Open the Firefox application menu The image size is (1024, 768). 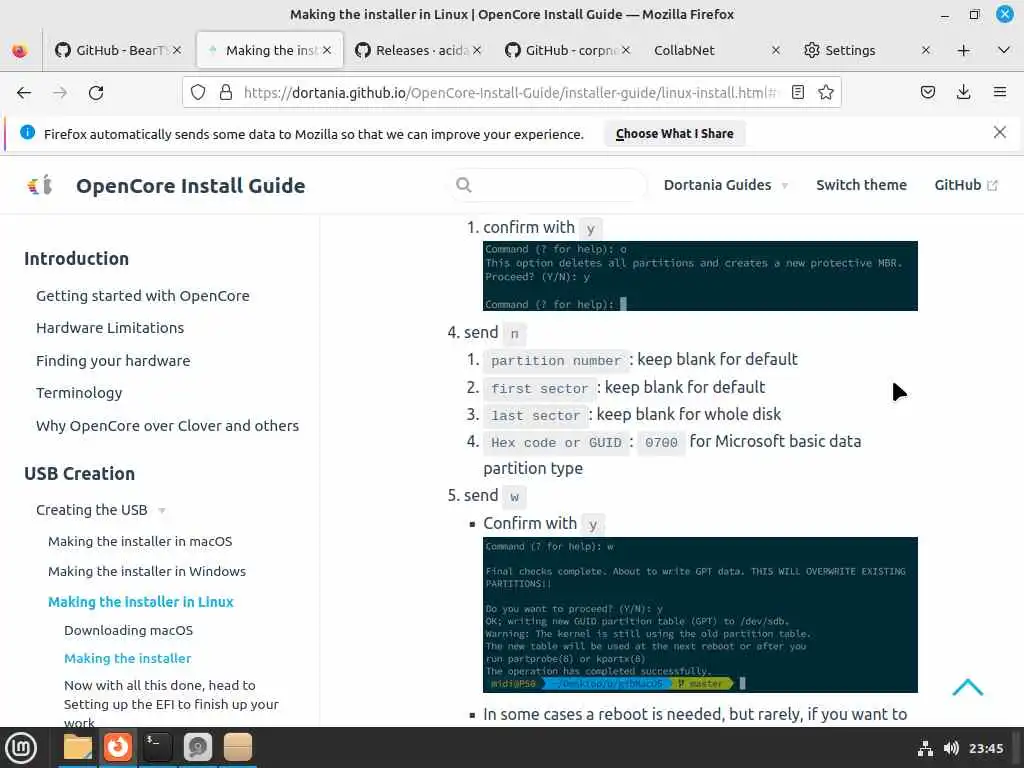(x=1000, y=93)
